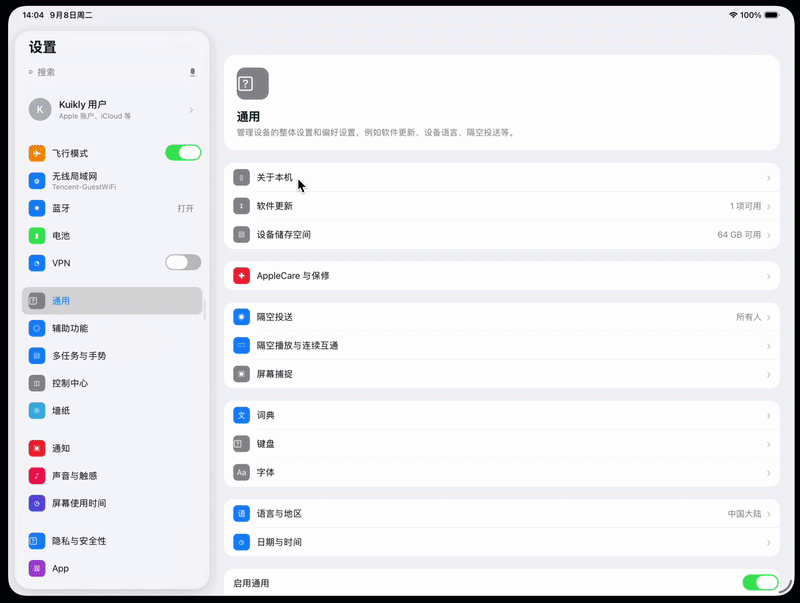Click the 搜索 search field

click(112, 72)
